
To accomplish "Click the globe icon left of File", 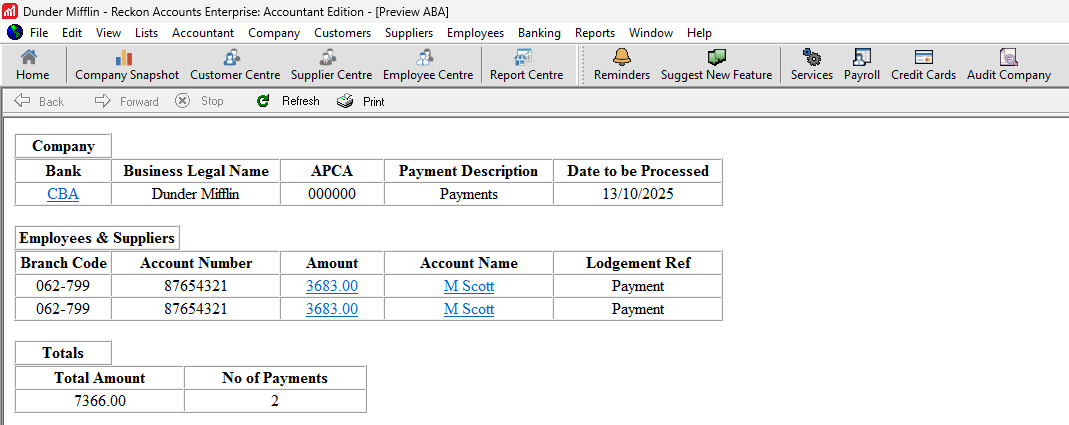I will pyautogui.click(x=15, y=32).
